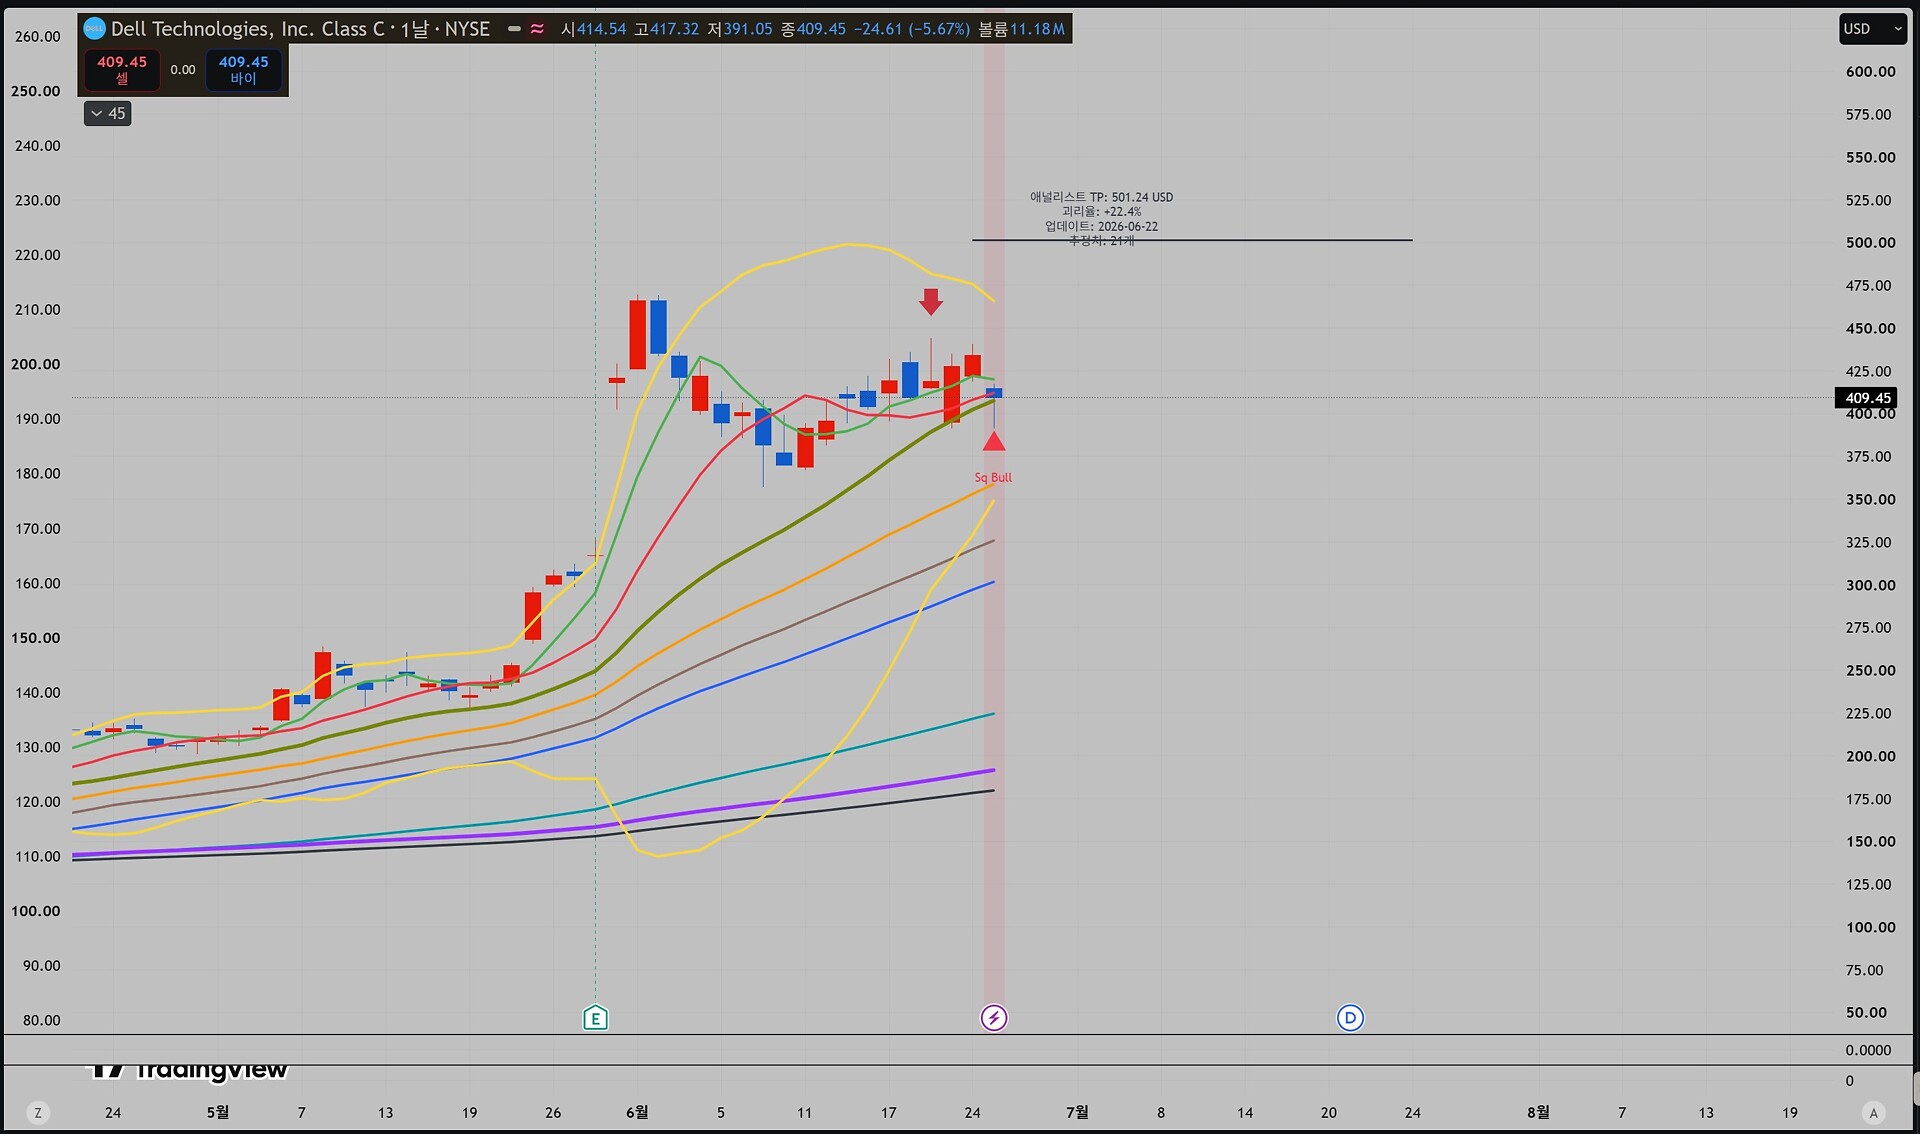The height and width of the screenshot is (1134, 1920).
Task: Click the blue 409.45 buy button
Action: point(243,69)
